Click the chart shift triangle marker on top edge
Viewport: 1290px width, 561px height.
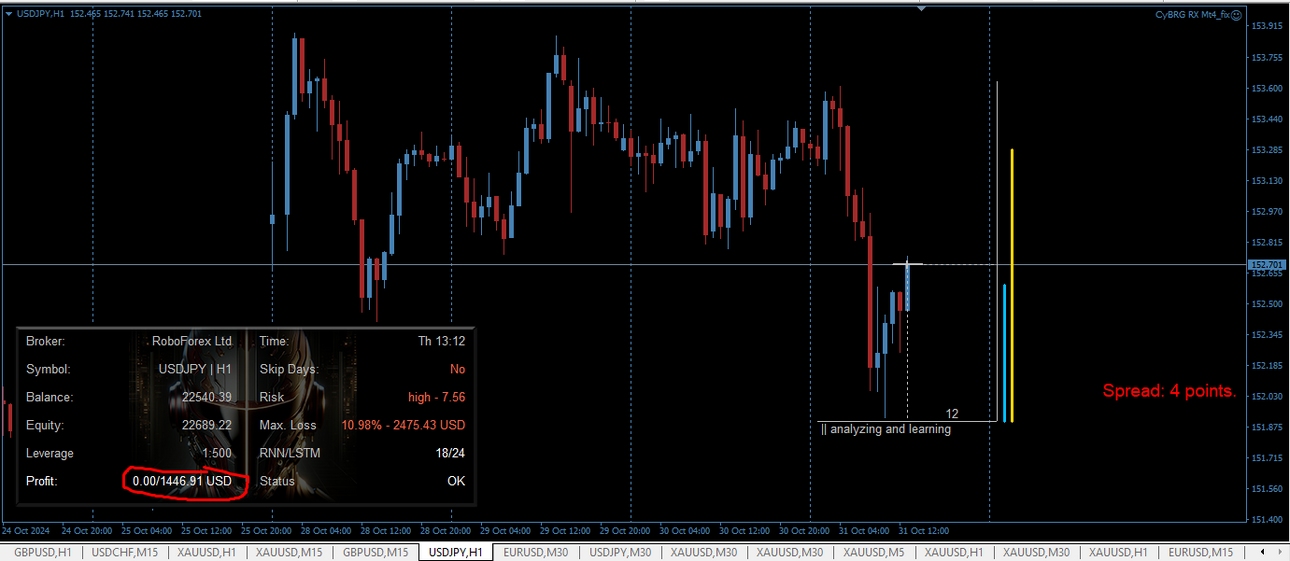(x=922, y=8)
